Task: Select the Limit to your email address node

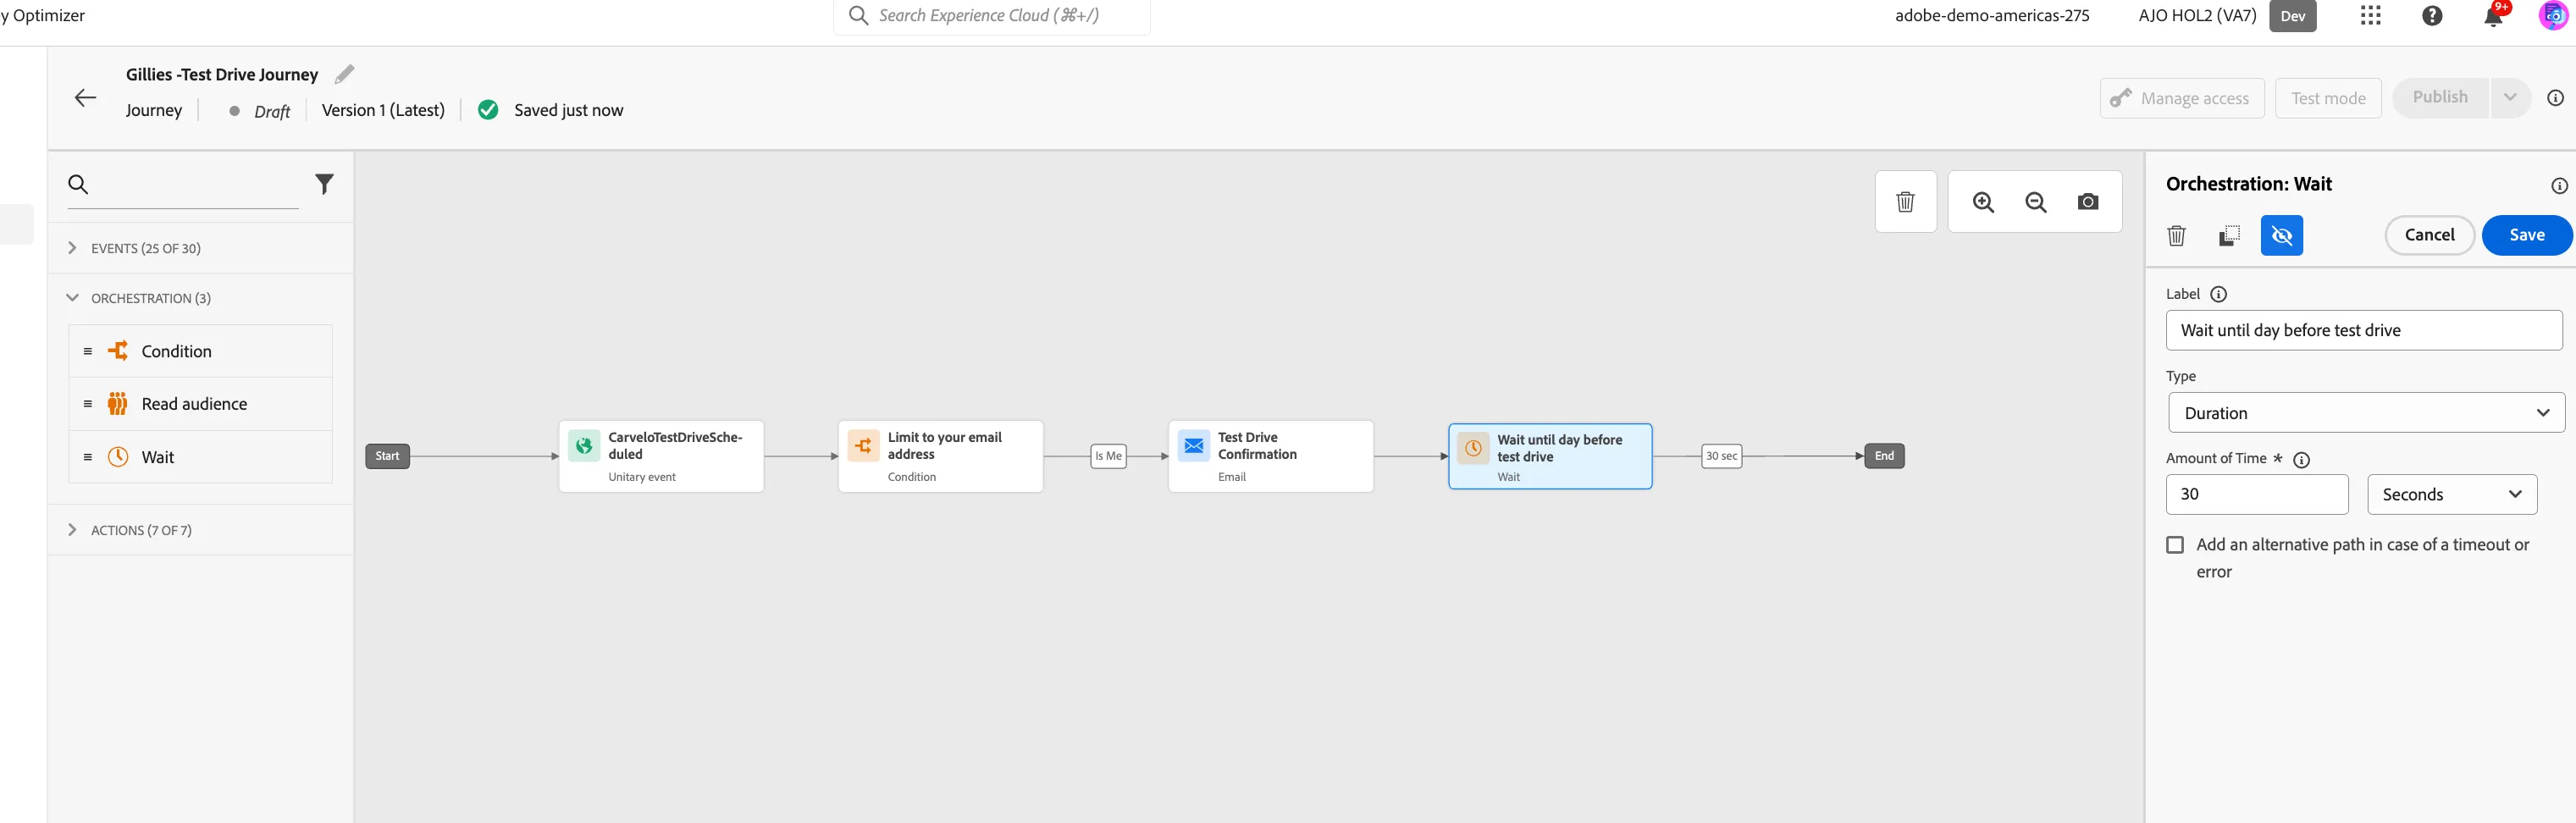Action: [x=940, y=456]
